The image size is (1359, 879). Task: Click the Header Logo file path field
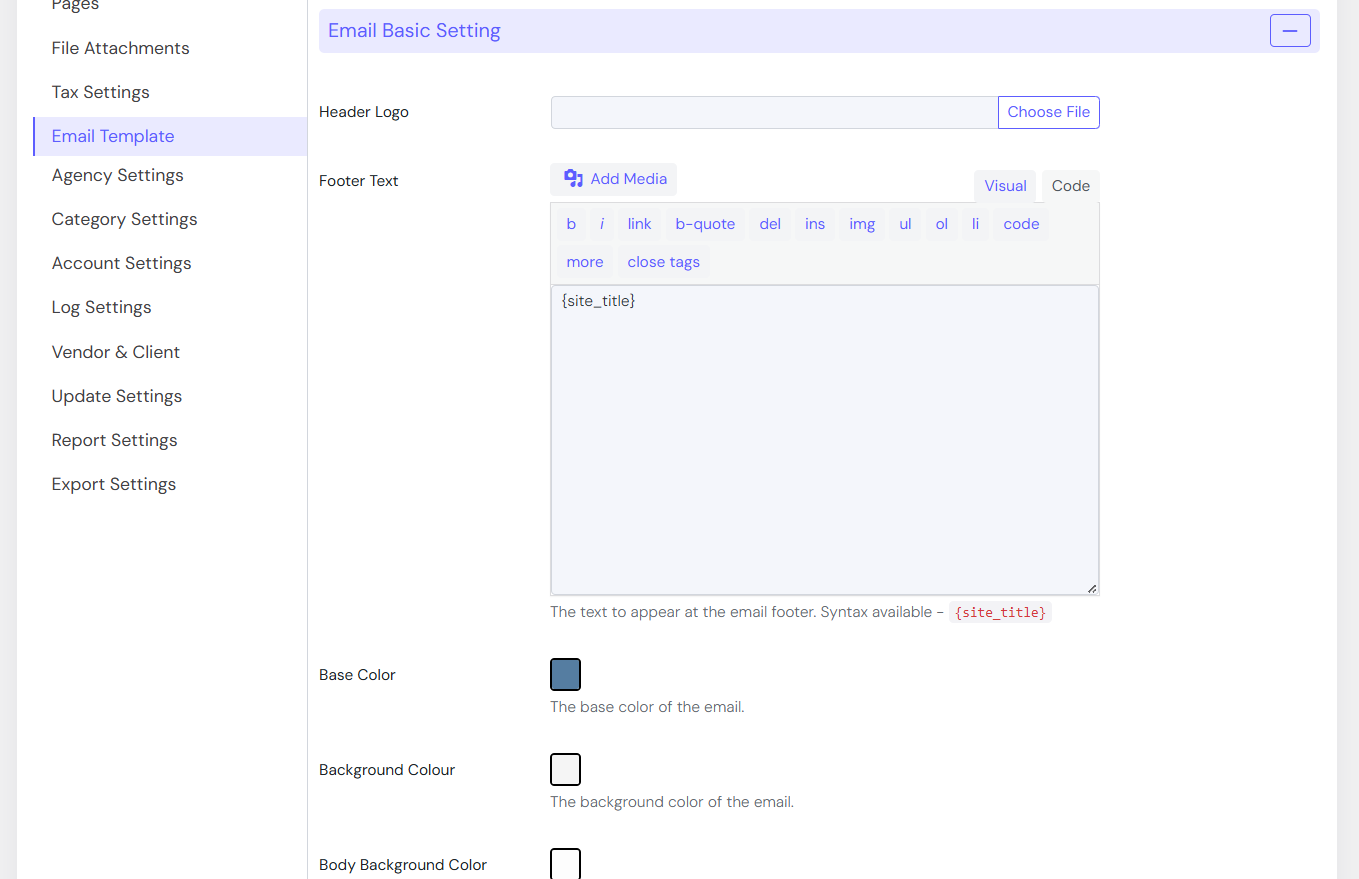[x=774, y=112]
